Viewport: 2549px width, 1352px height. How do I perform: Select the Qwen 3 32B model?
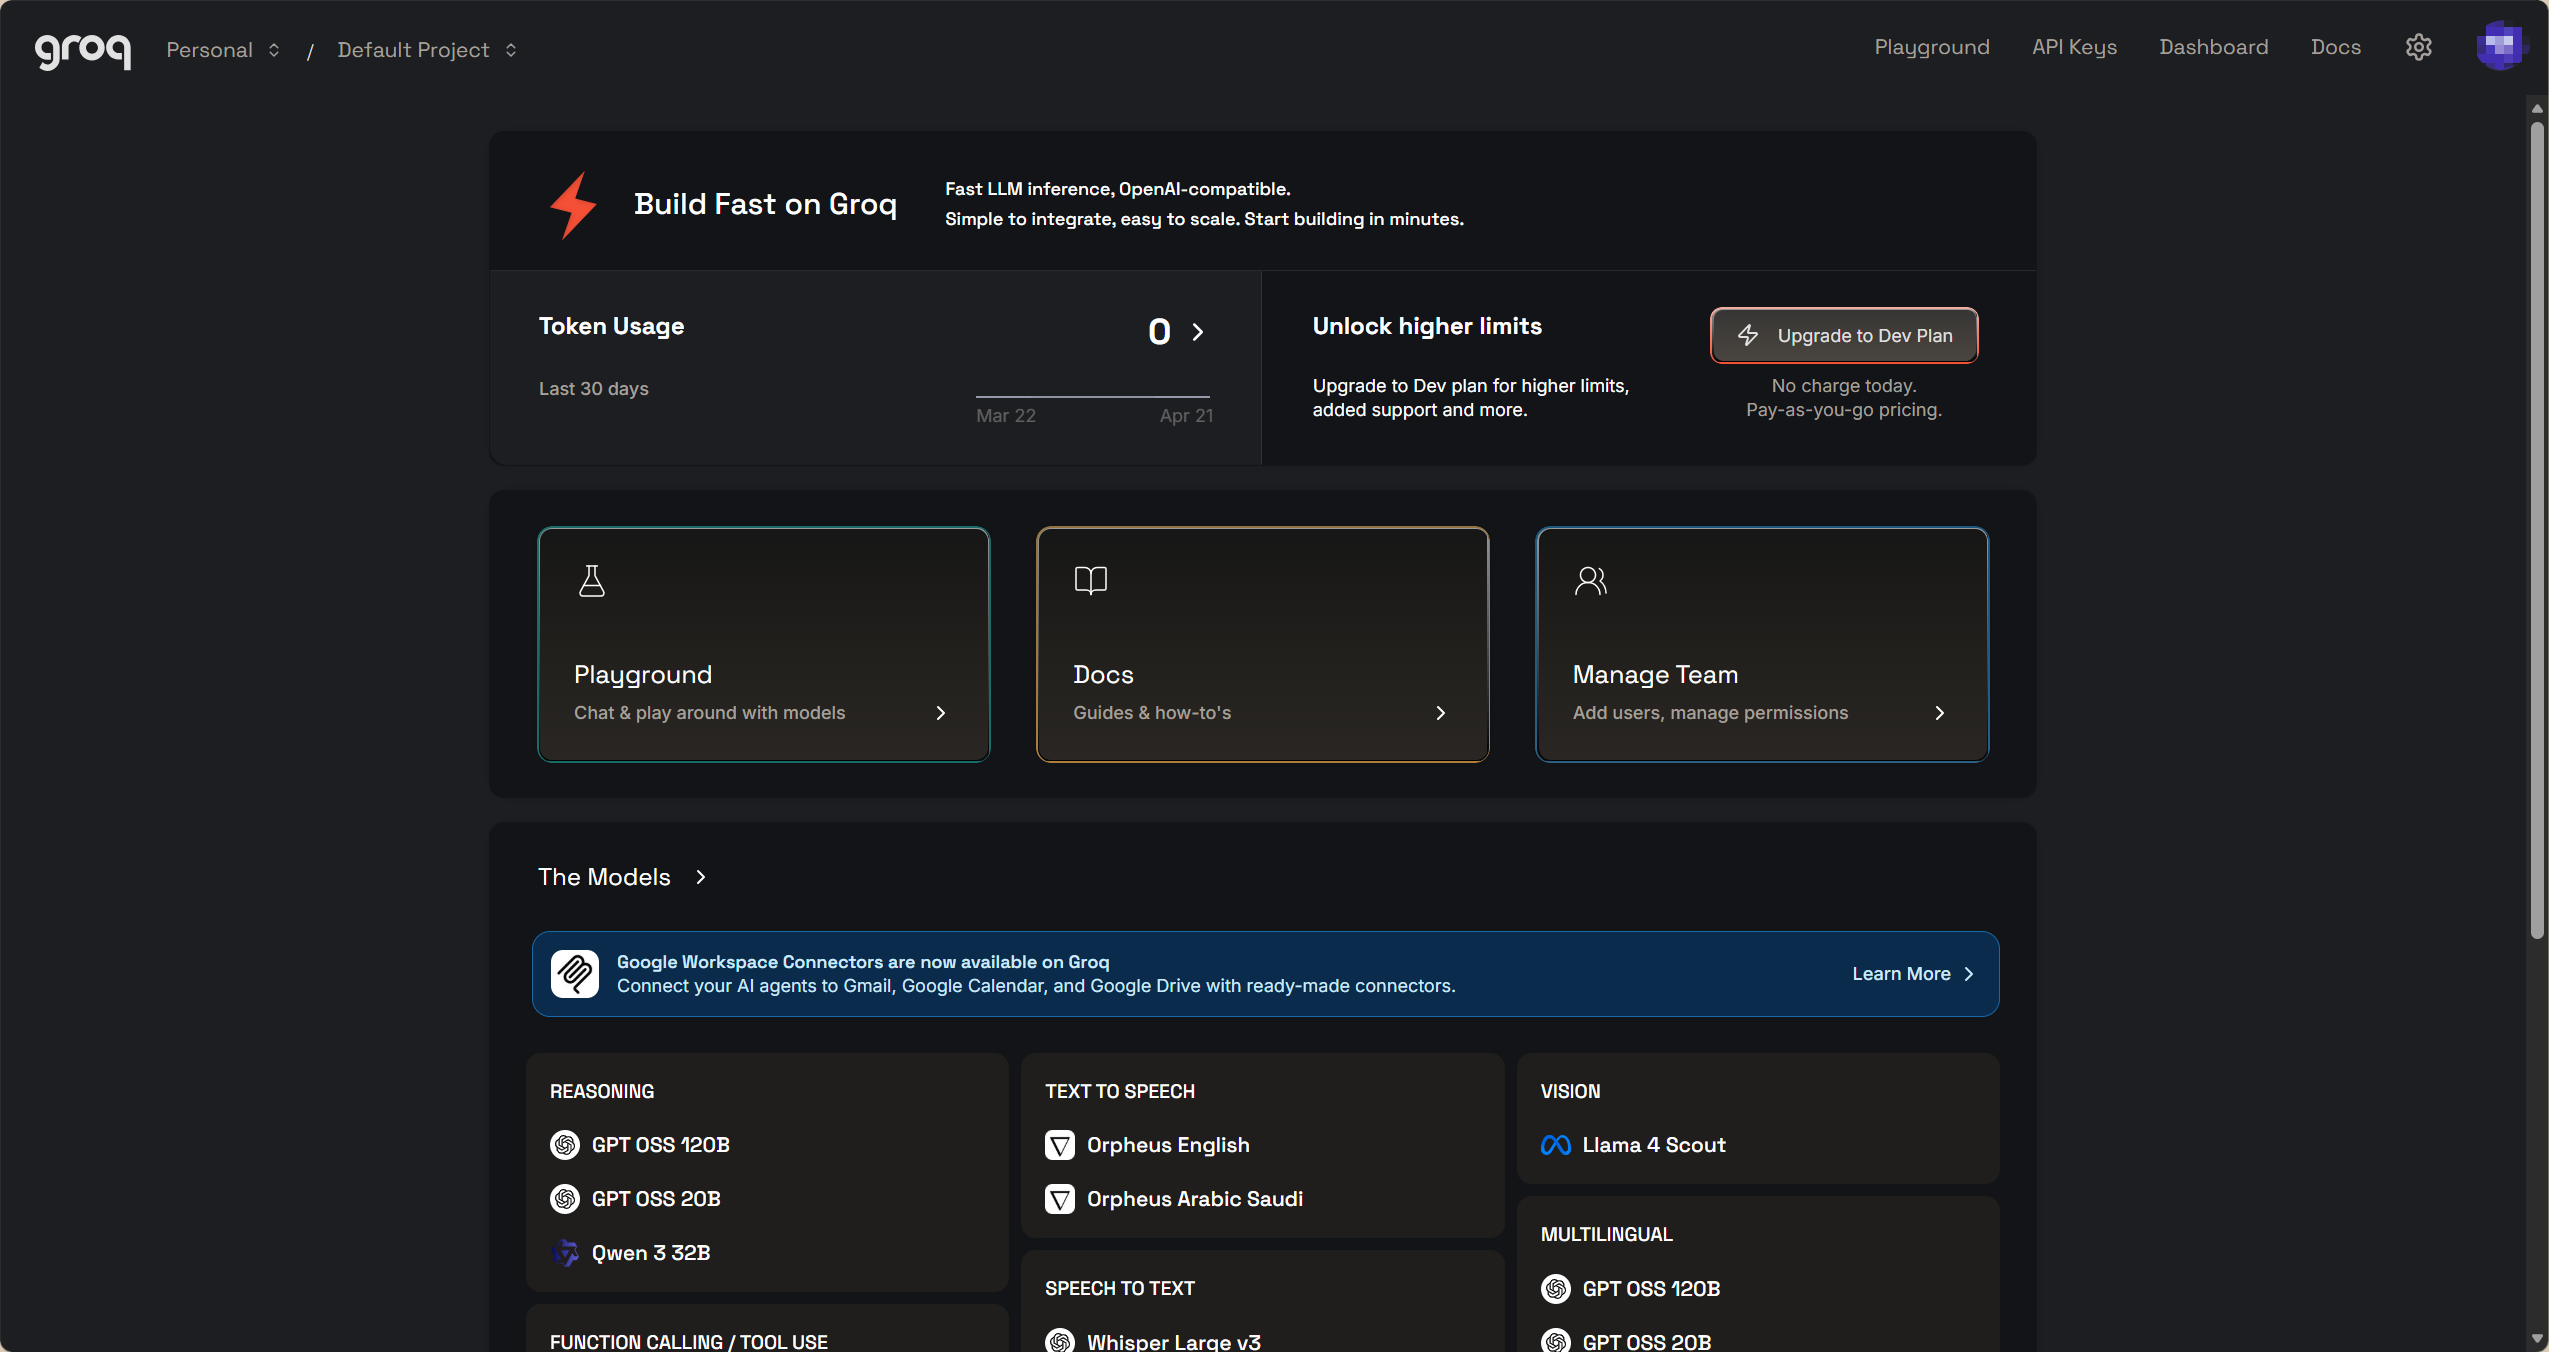coord(651,1253)
